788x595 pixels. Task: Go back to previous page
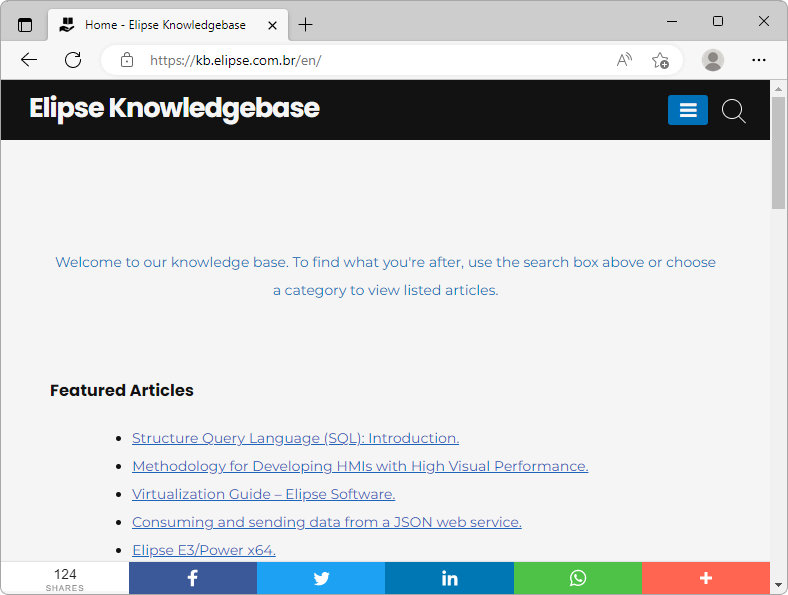click(29, 60)
